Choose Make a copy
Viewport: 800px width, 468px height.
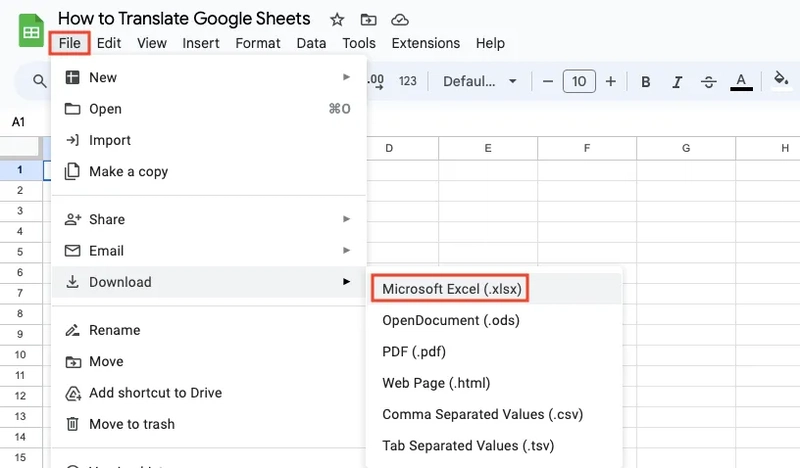tap(209, 171)
